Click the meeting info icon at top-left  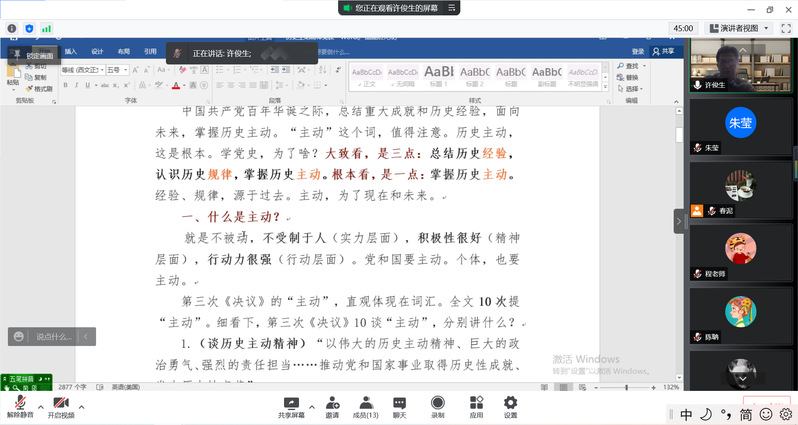click(12, 29)
